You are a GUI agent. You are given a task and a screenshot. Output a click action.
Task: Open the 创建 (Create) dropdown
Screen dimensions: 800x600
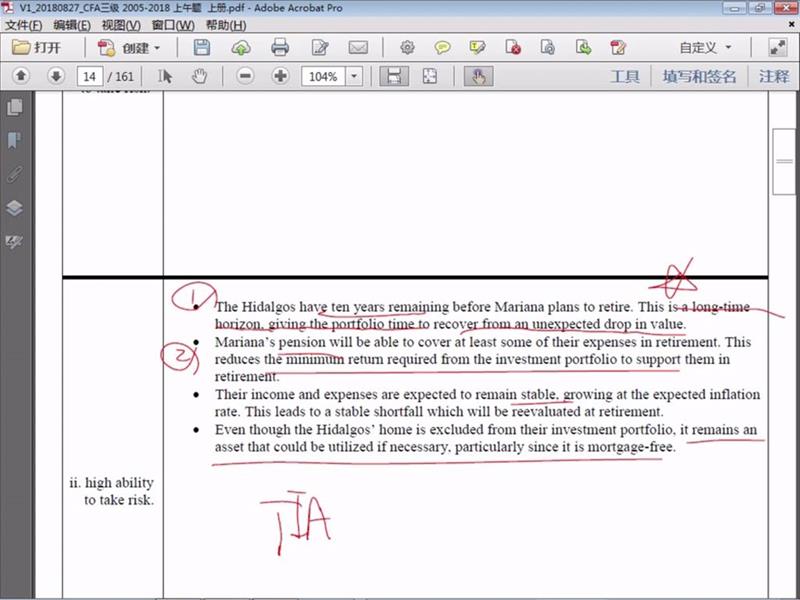point(129,47)
